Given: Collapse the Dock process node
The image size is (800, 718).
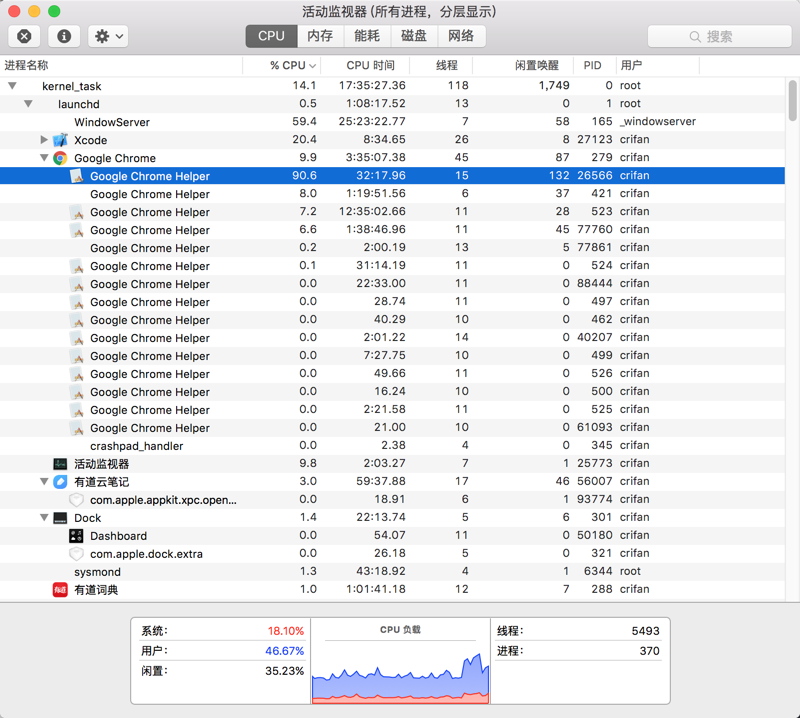Looking at the screenshot, I should point(44,517).
